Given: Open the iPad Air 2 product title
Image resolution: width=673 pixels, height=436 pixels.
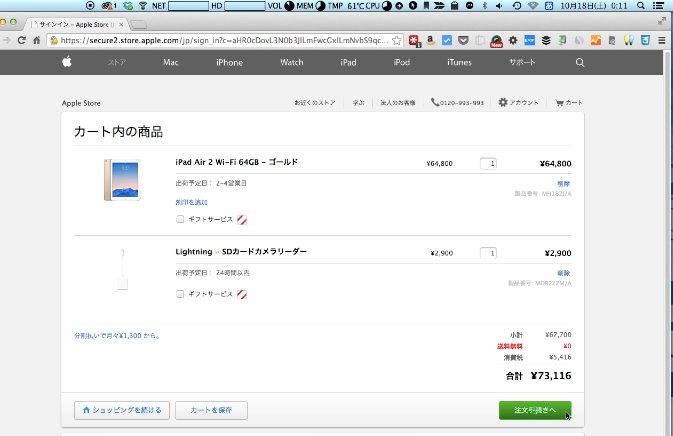Looking at the screenshot, I should click(236, 162).
